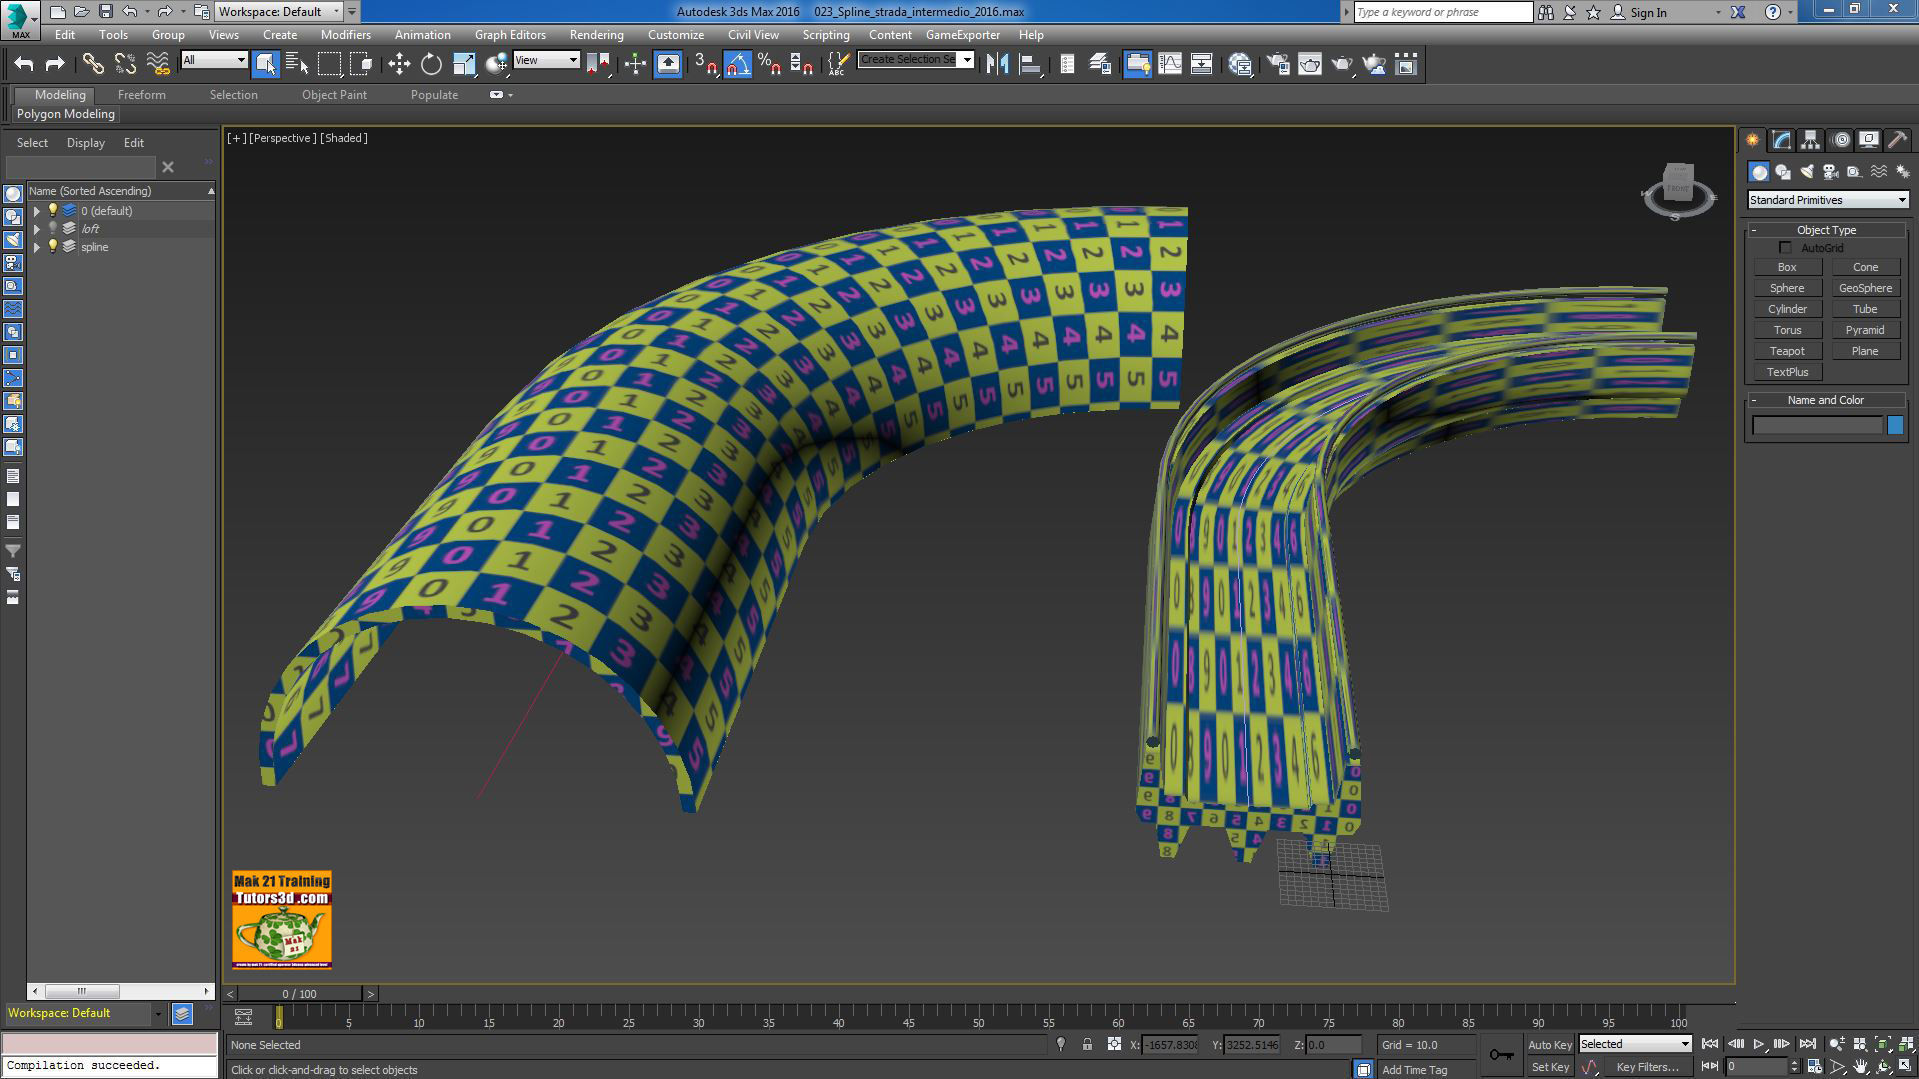Open the Rendering menu
The image size is (1919, 1079).
[596, 35]
